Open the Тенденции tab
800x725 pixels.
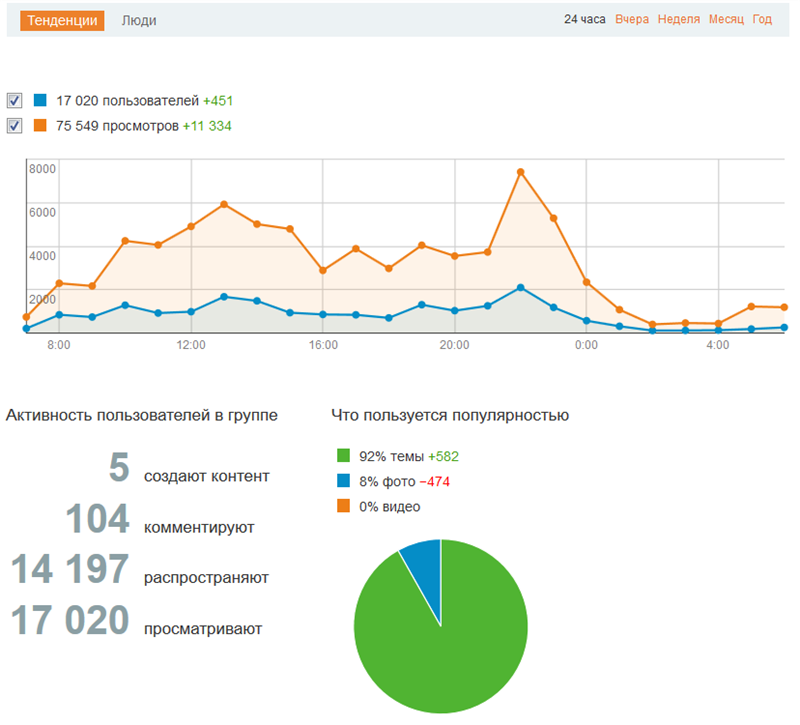[x=62, y=20]
